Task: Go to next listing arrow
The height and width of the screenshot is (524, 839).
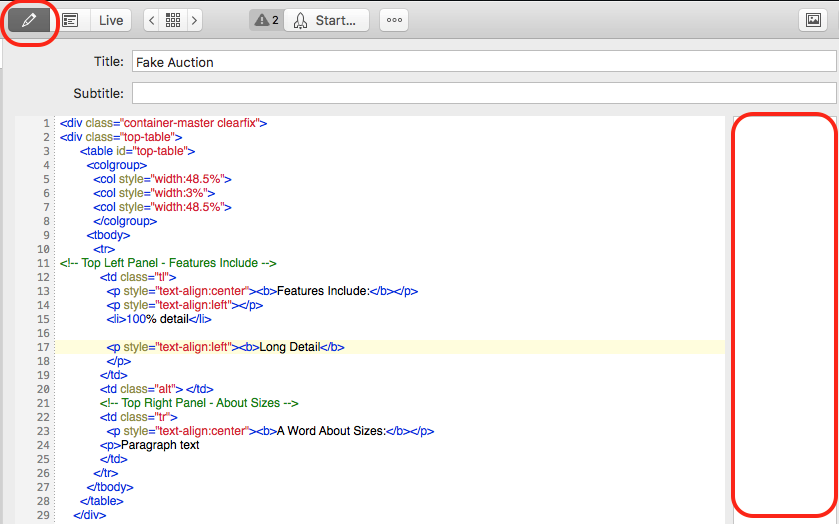Action: click(x=194, y=20)
